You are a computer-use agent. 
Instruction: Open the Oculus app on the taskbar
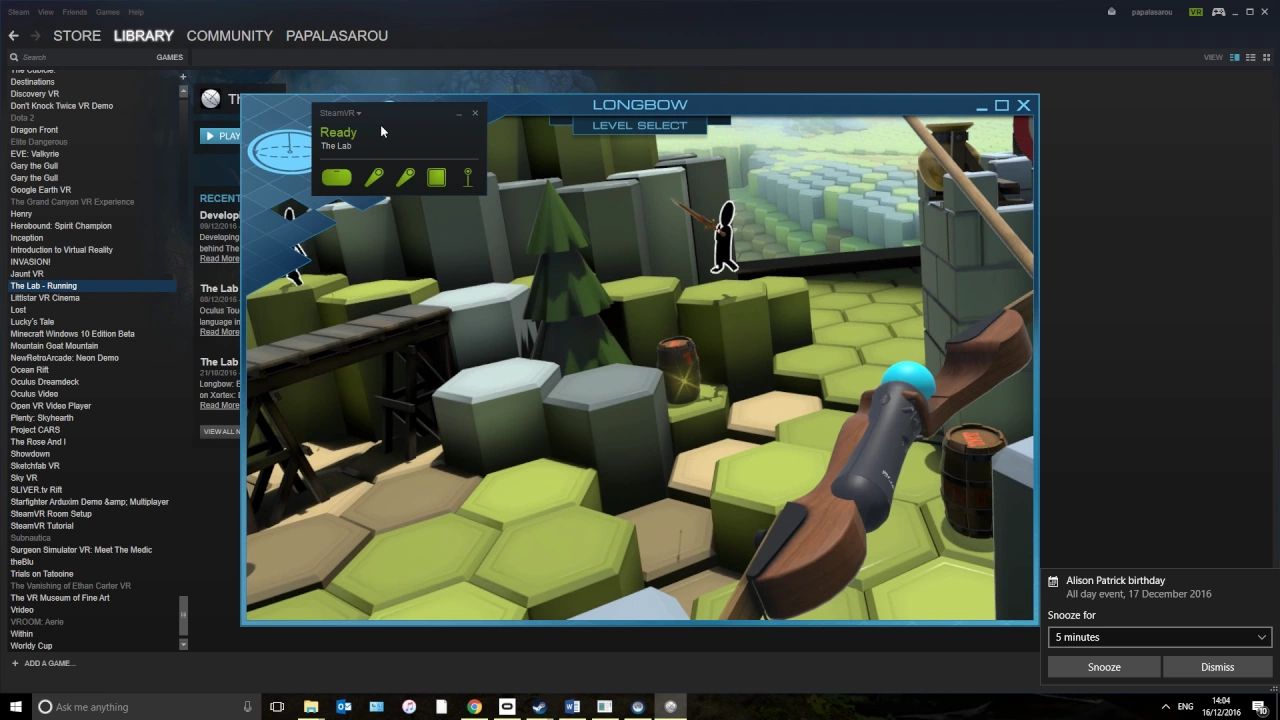click(507, 707)
